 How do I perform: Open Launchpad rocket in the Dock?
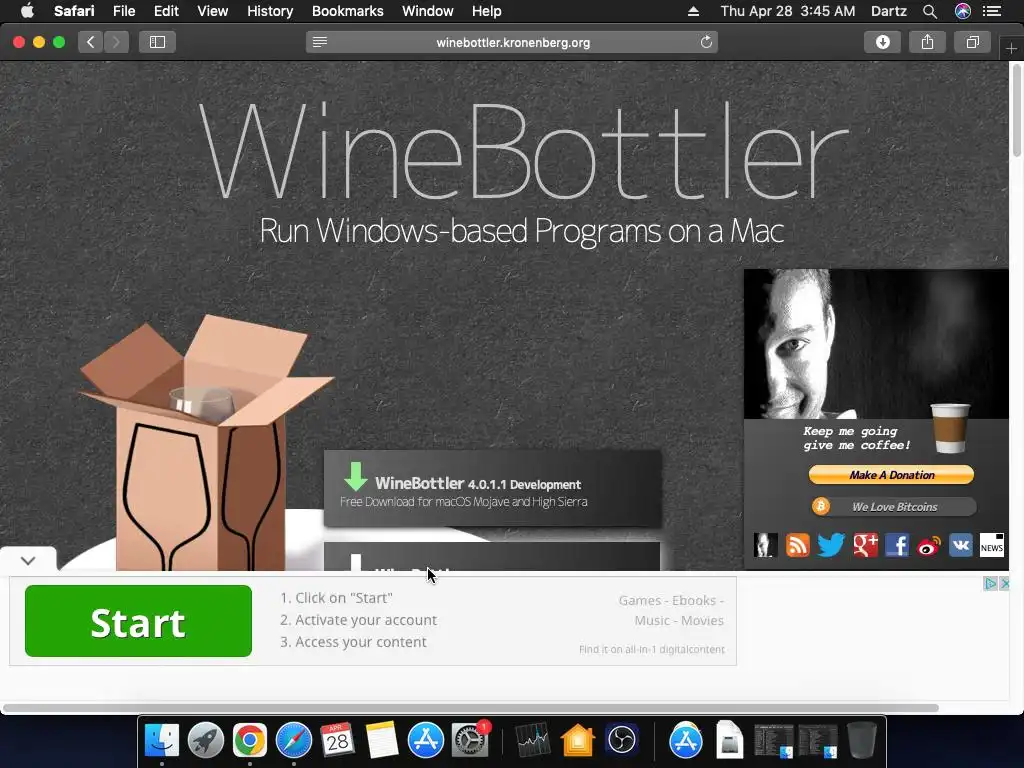click(206, 741)
